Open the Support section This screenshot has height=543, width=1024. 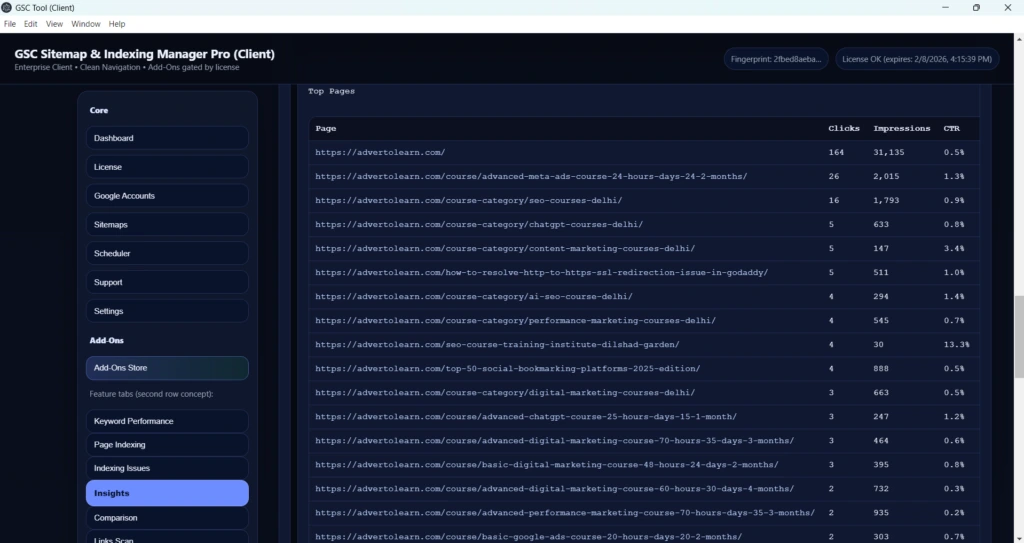tap(167, 282)
